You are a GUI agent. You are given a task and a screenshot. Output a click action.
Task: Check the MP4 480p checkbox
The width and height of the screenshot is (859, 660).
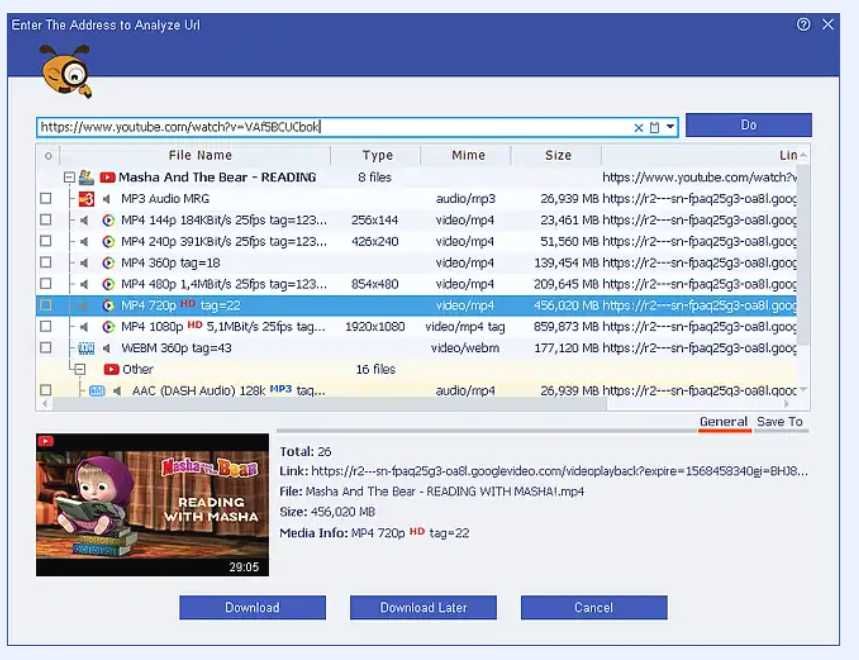pyautogui.click(x=46, y=284)
